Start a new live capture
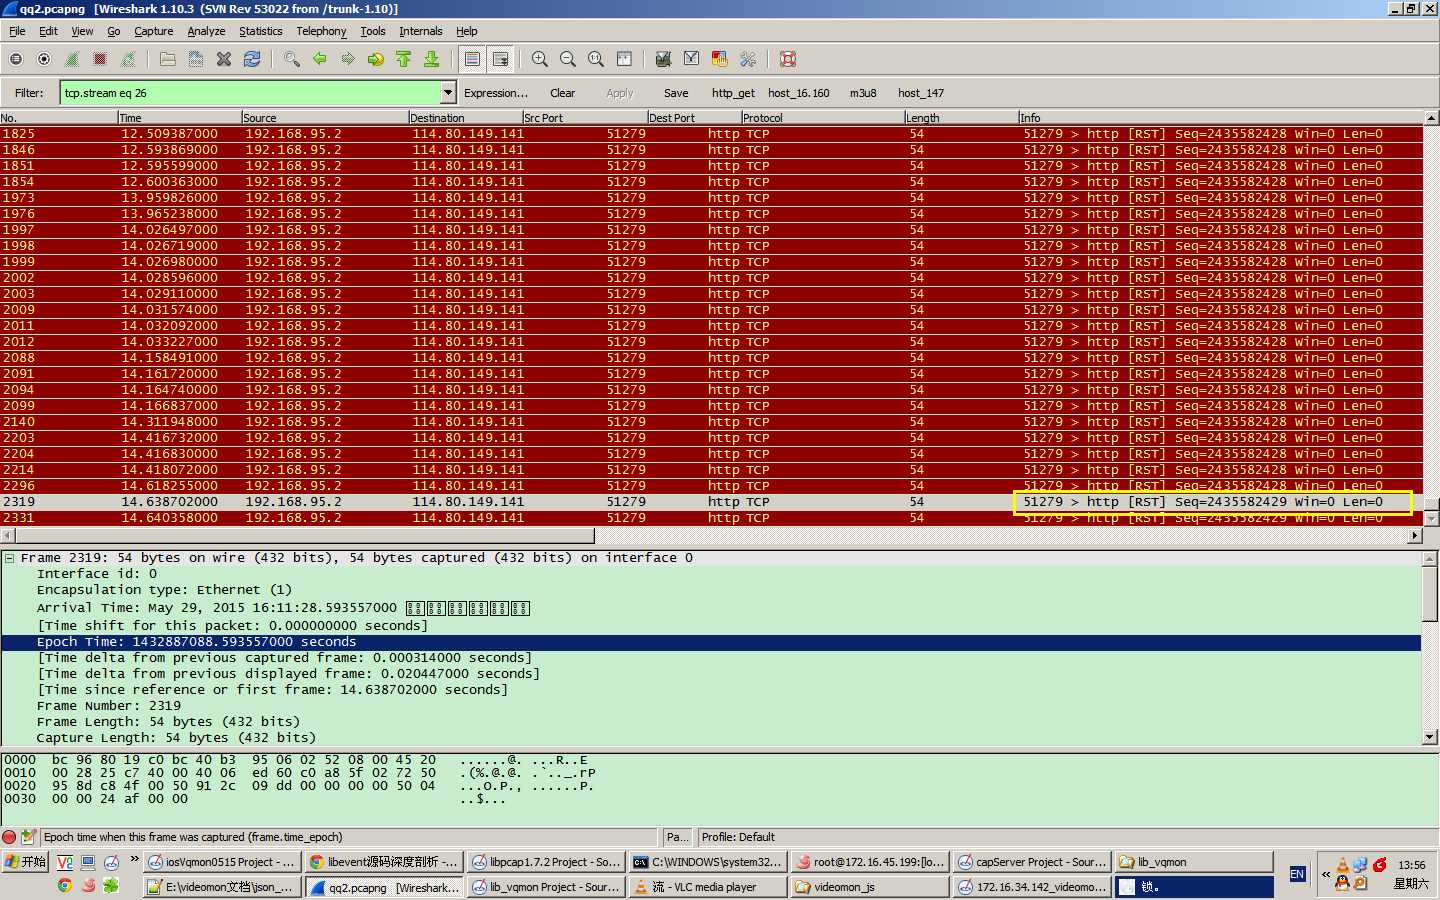Image resolution: width=1440 pixels, height=900 pixels. click(72, 59)
